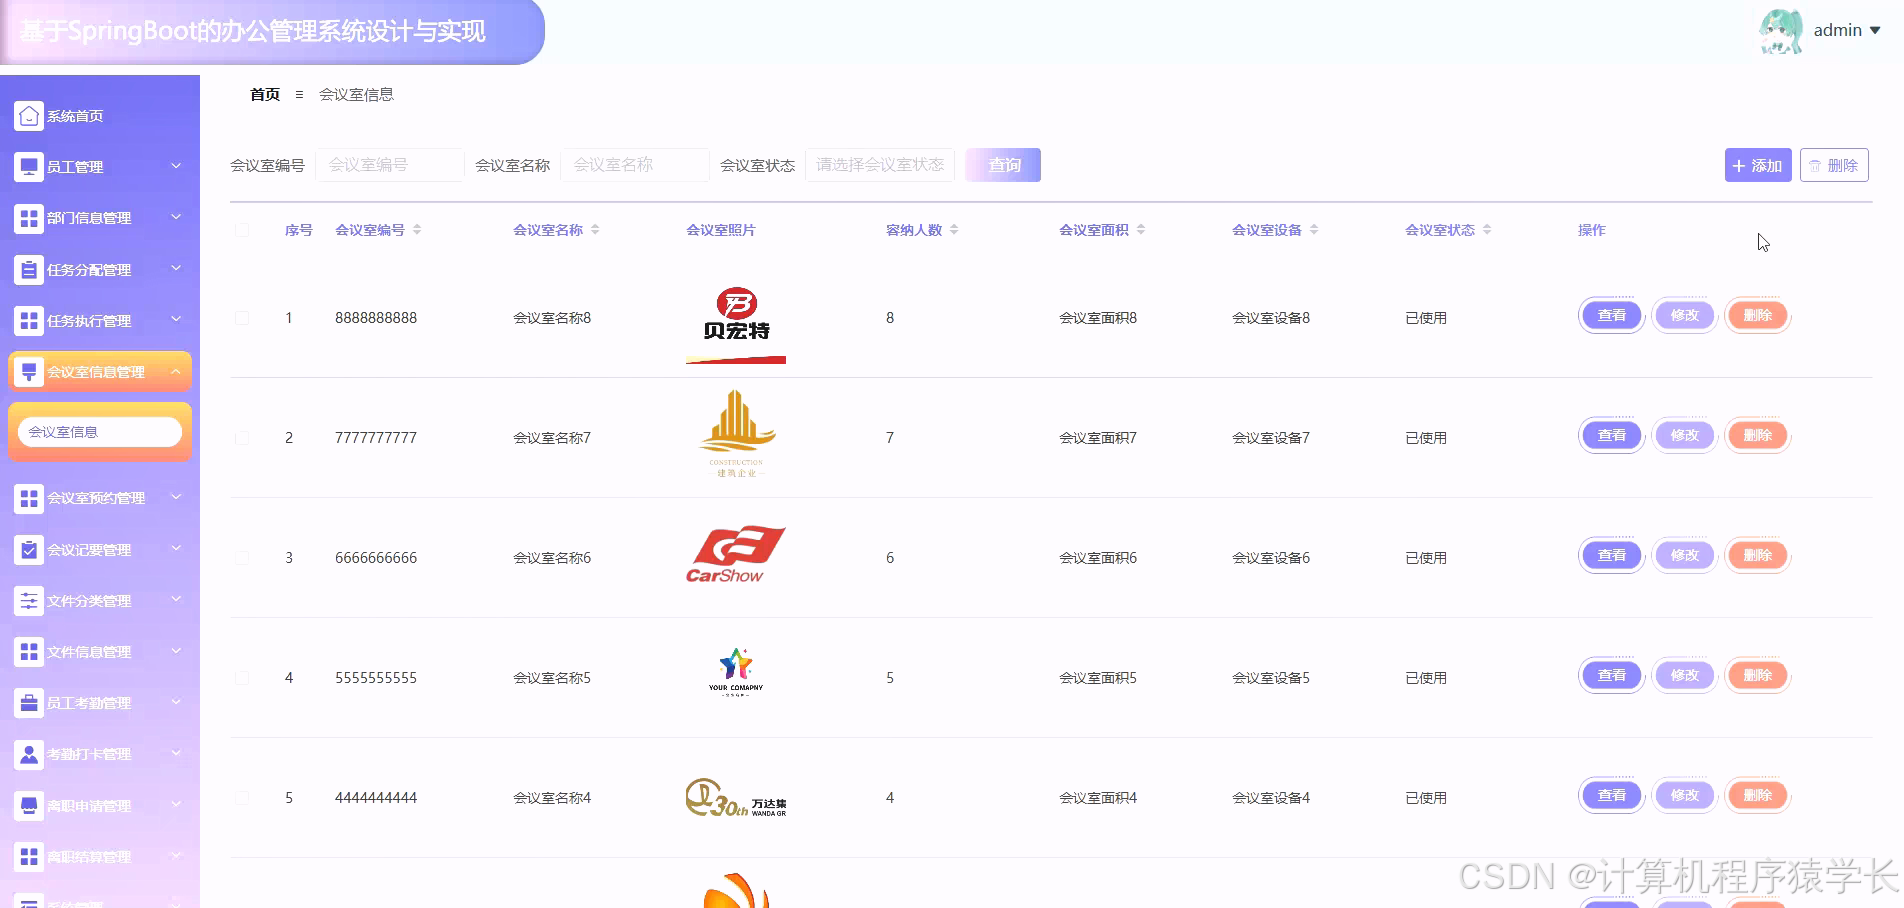Viewport: 1904px width, 908px height.
Task: Click the top-right 删除 batch delete button
Action: [1834, 165]
